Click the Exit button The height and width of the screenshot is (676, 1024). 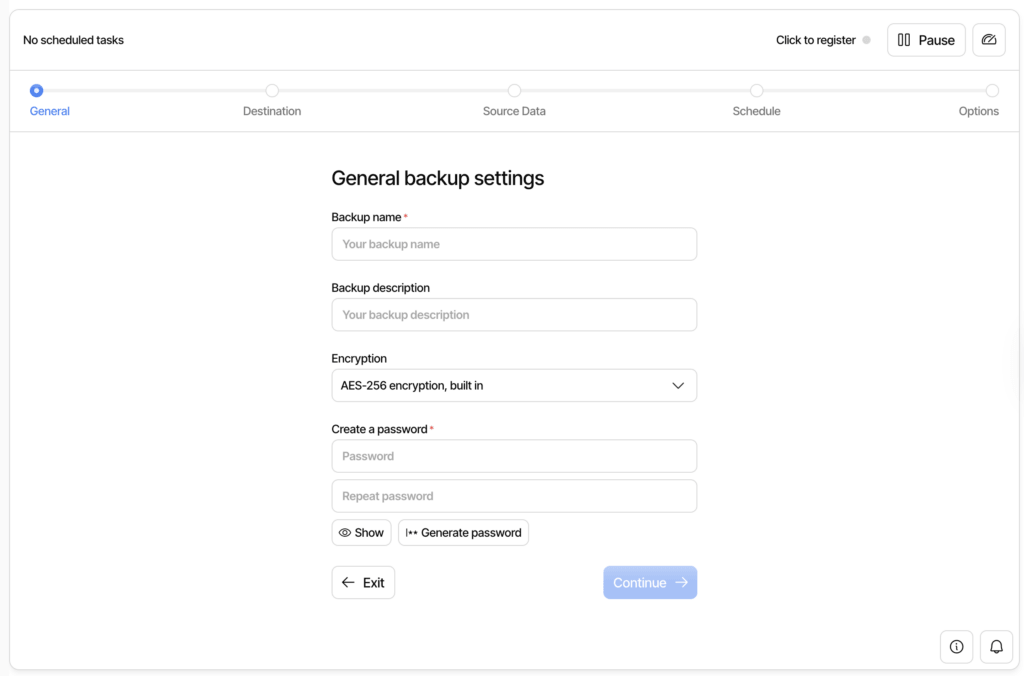tap(363, 582)
